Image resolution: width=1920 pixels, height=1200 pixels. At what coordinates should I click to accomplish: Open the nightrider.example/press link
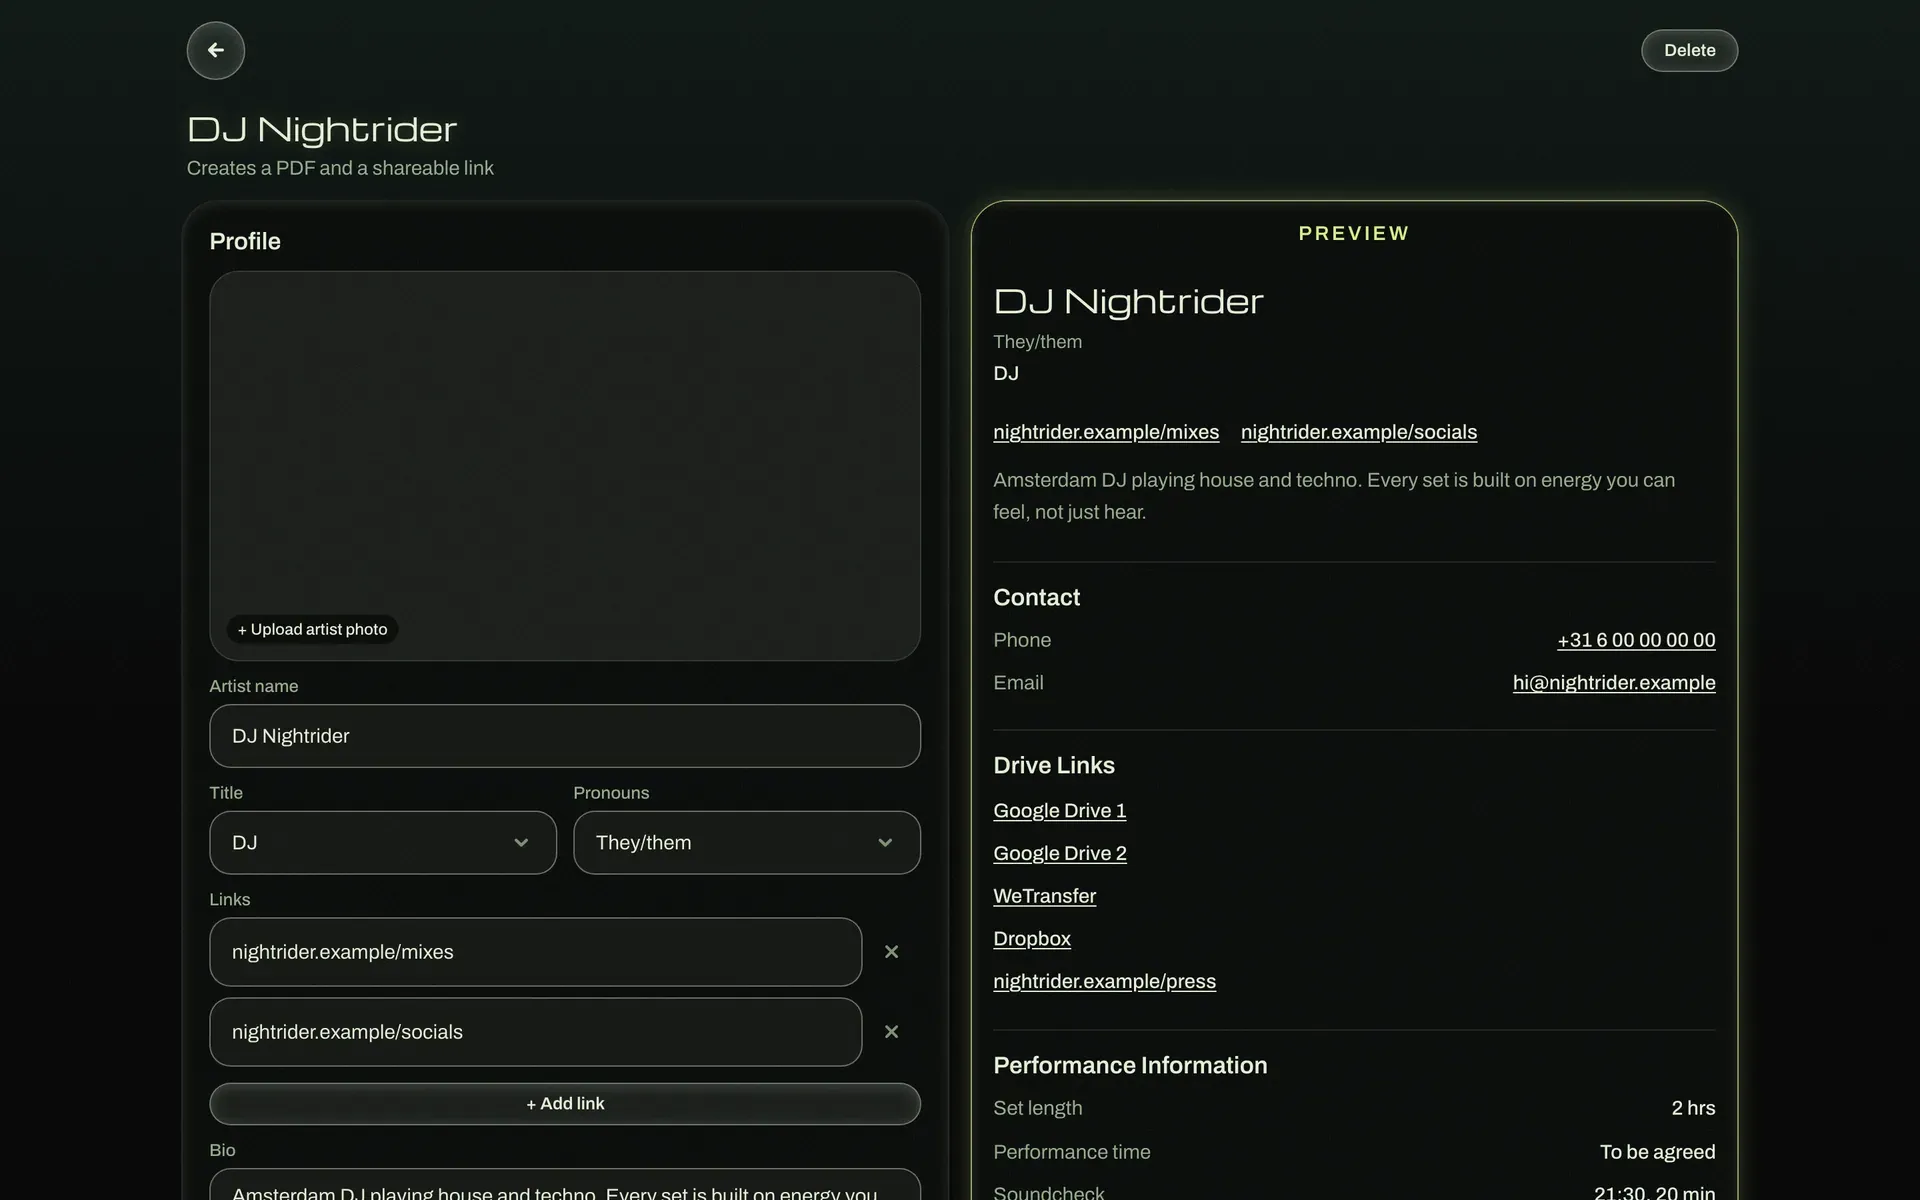click(1105, 982)
